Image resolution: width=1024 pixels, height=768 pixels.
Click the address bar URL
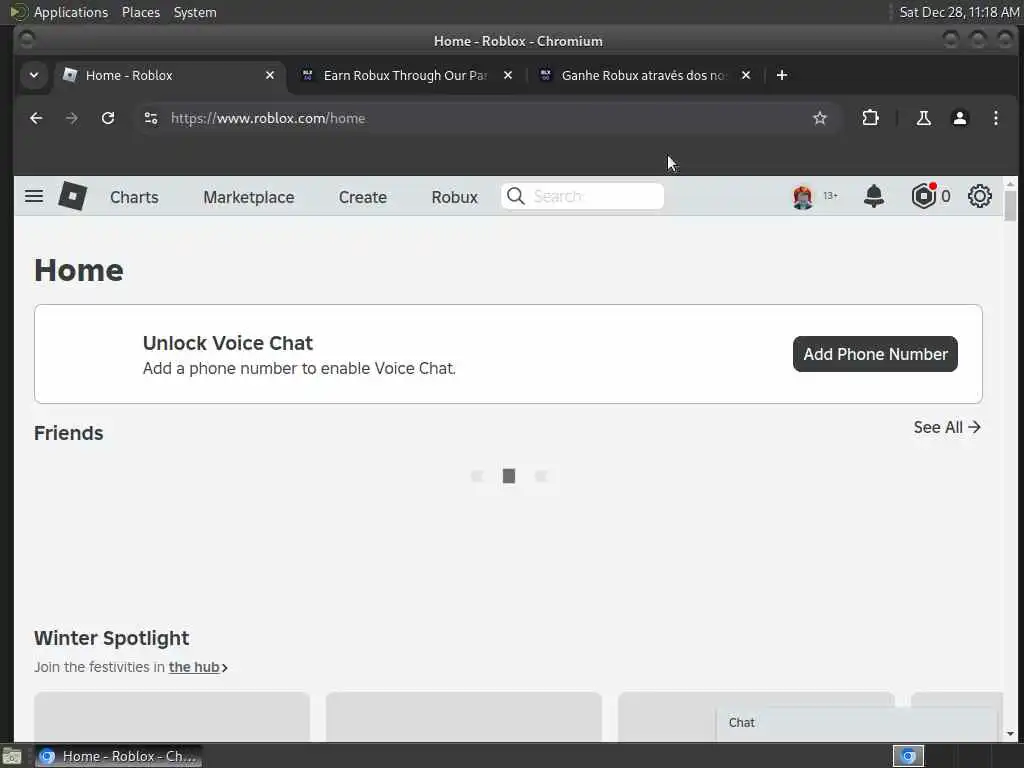click(x=268, y=118)
